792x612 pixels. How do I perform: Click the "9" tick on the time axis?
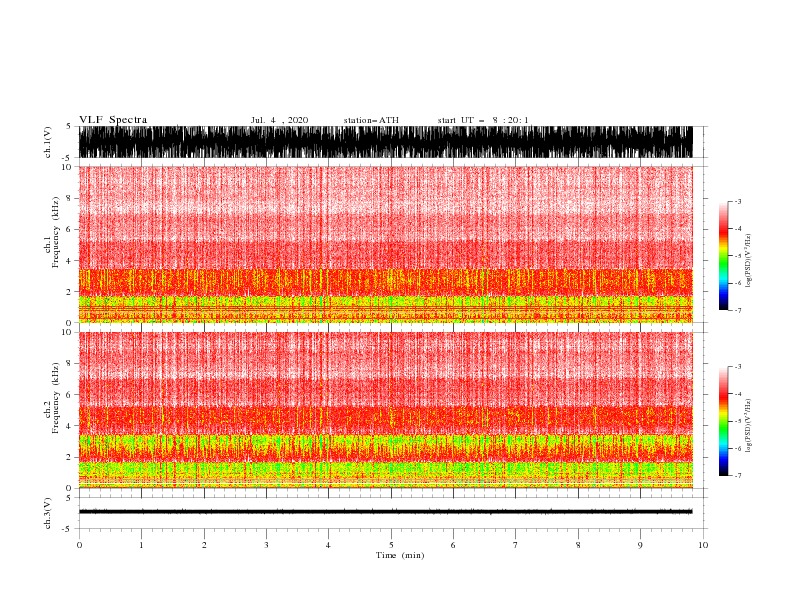click(x=640, y=545)
